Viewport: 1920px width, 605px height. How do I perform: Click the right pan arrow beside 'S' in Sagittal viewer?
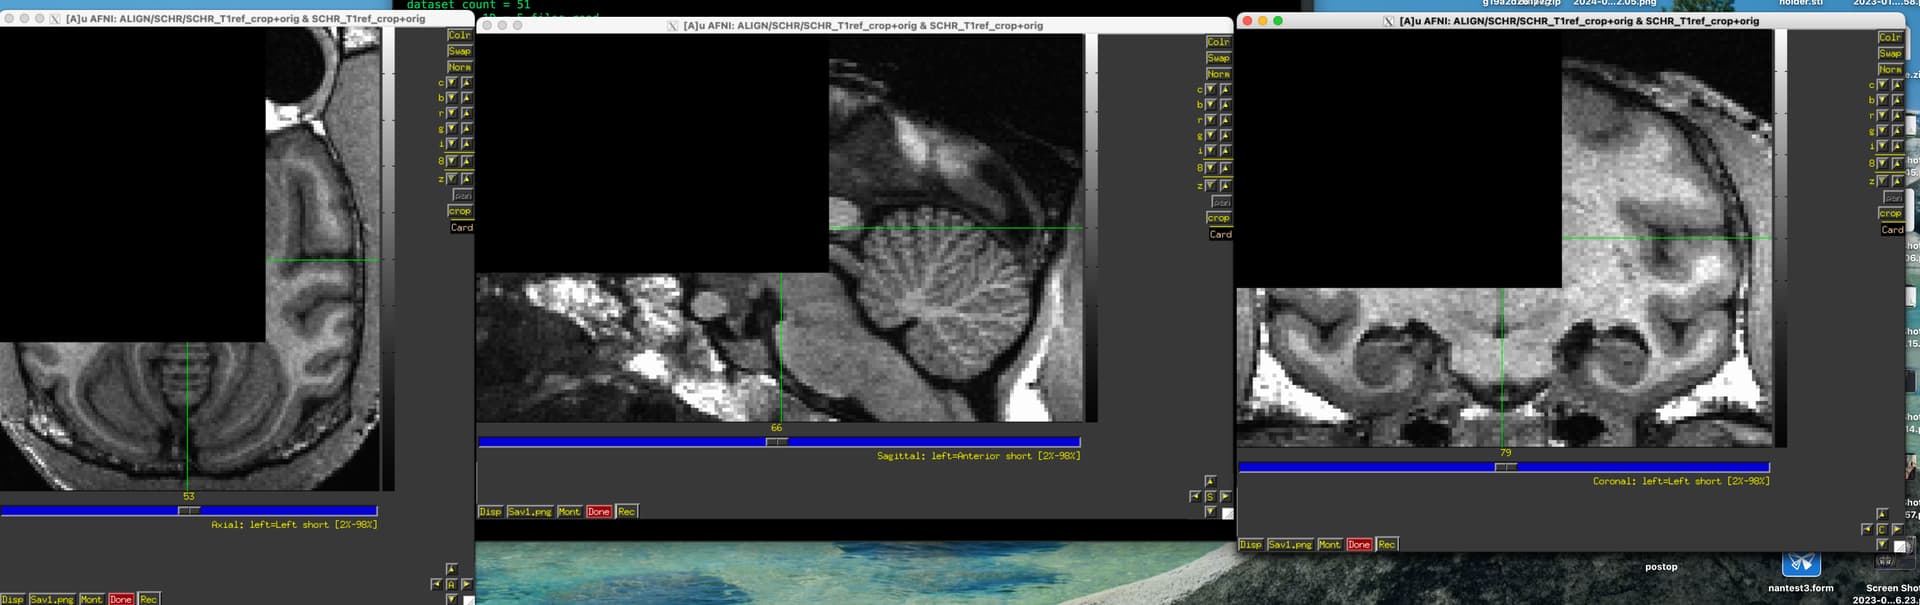1225,496
